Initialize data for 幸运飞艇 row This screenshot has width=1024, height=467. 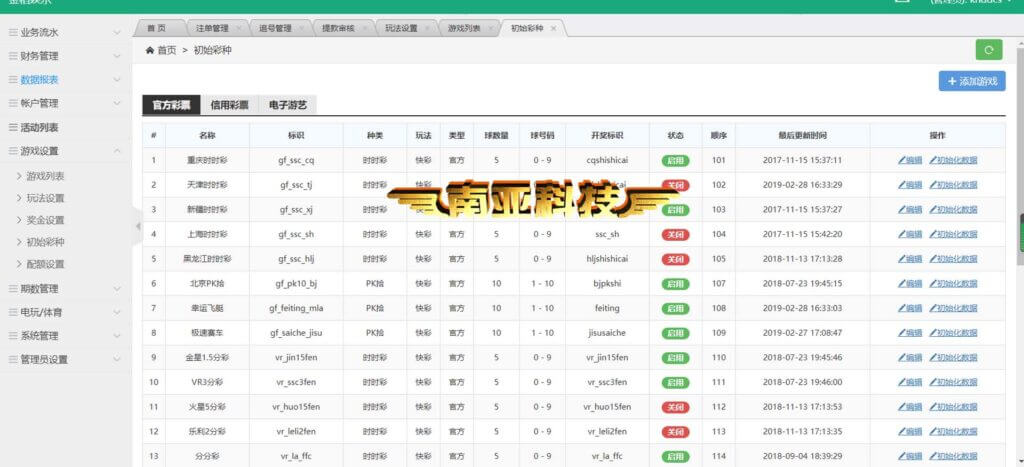pyautogui.click(x=953, y=308)
